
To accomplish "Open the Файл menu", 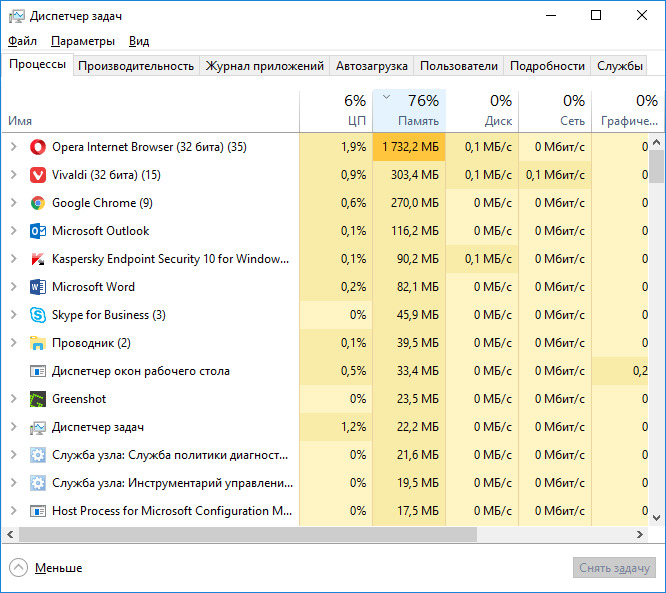I will [23, 41].
